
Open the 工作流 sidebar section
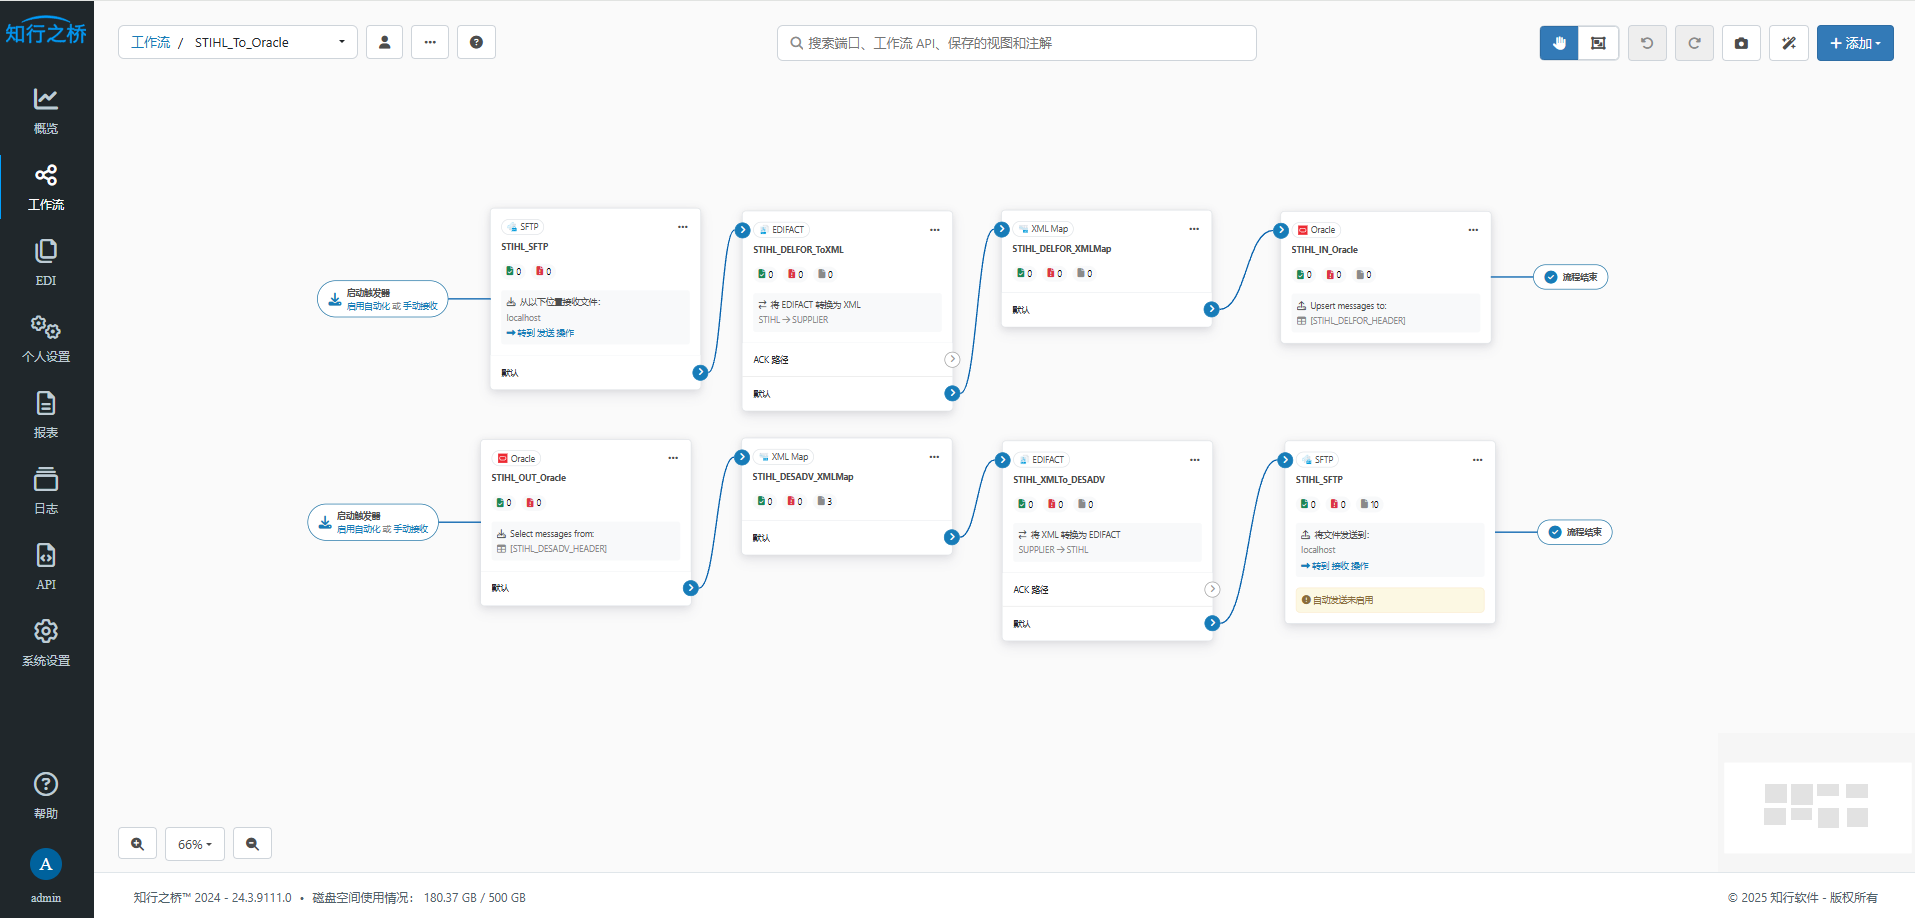pos(46,188)
